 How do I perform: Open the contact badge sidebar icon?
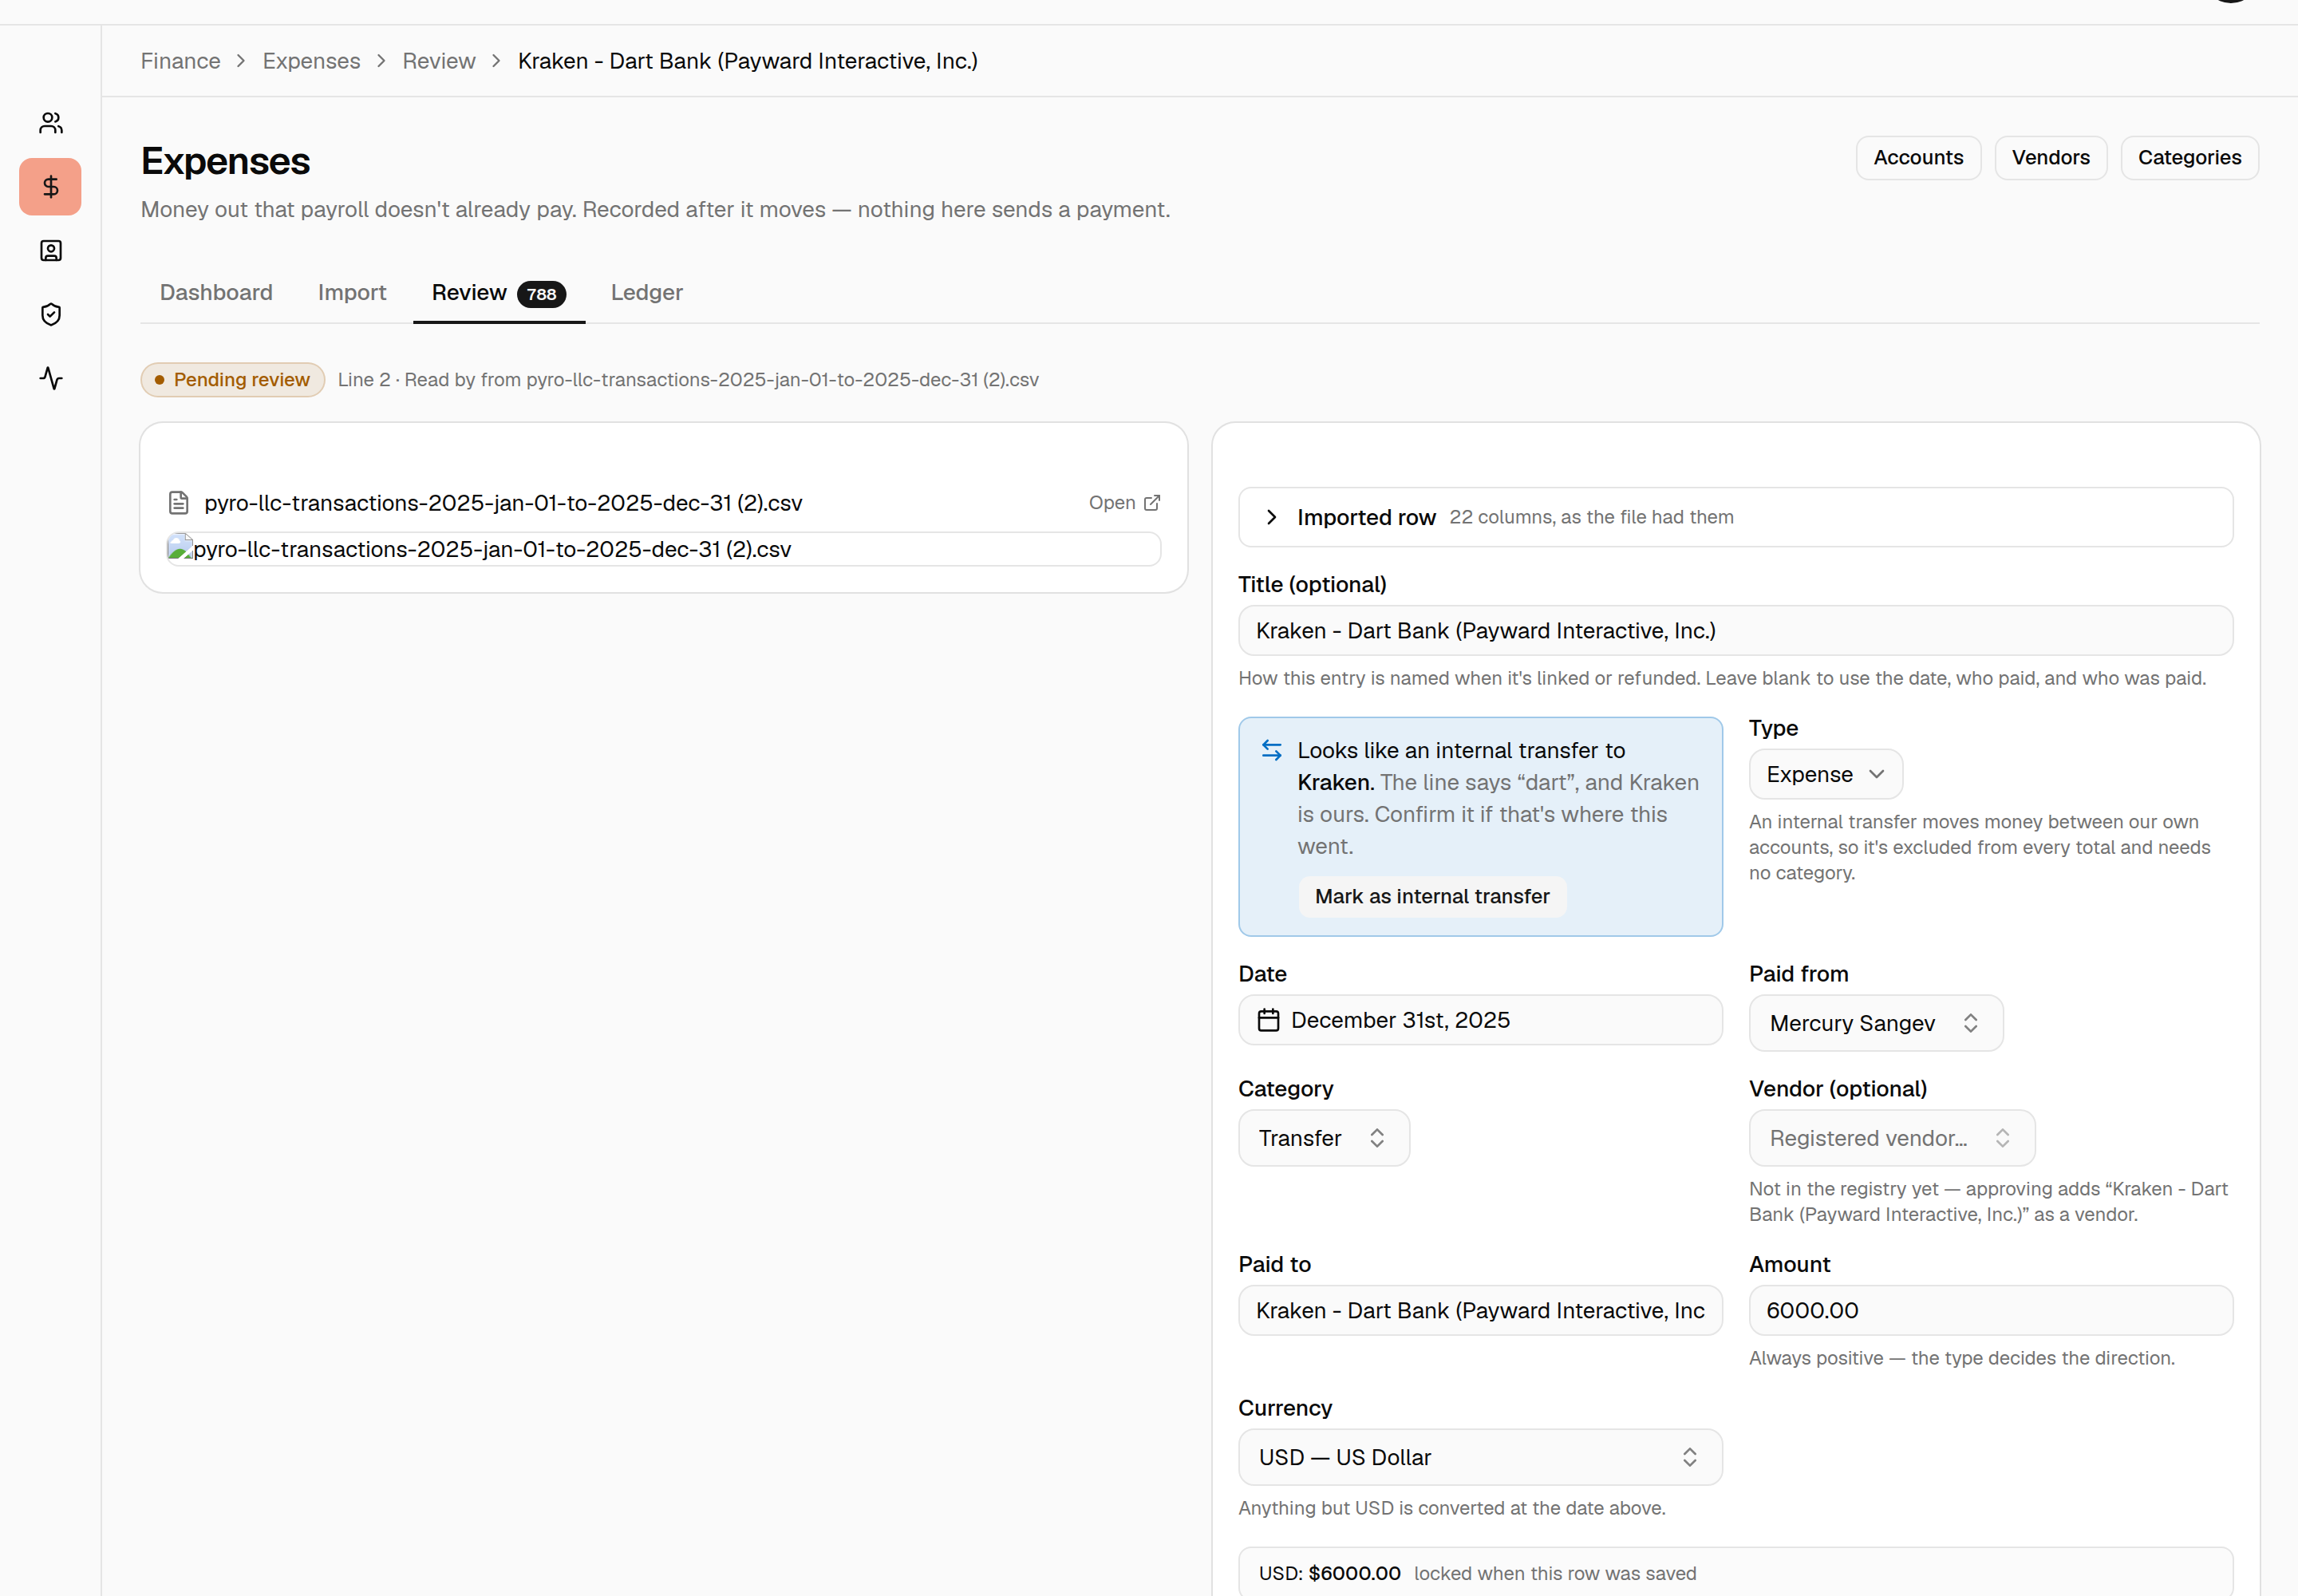coord(51,251)
